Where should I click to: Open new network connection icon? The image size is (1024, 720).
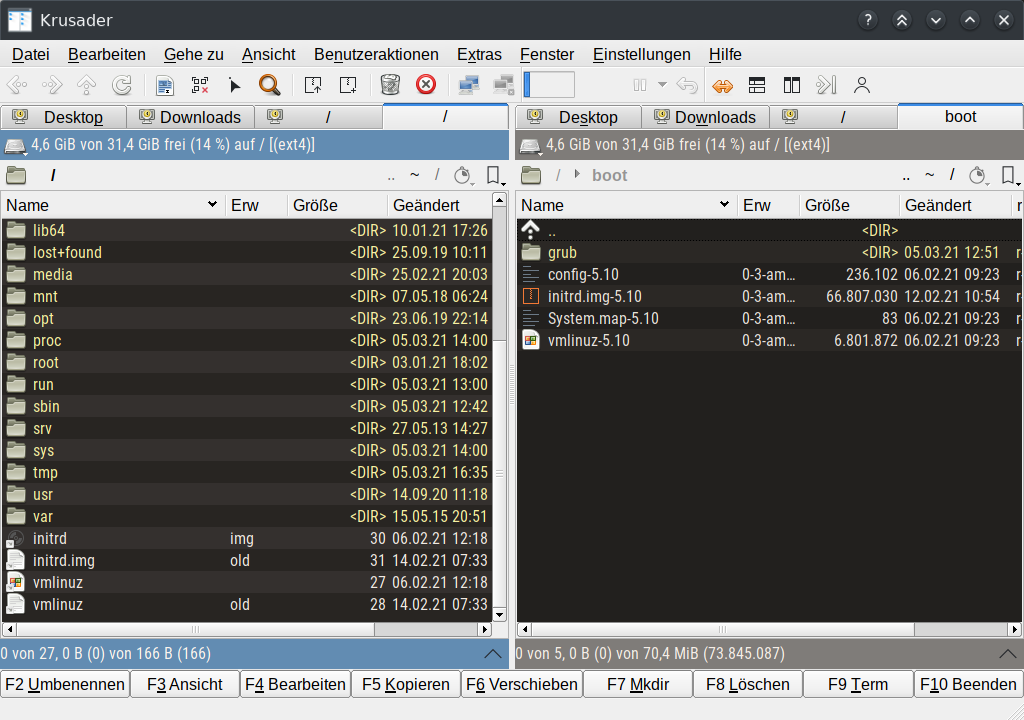pyautogui.click(x=469, y=85)
